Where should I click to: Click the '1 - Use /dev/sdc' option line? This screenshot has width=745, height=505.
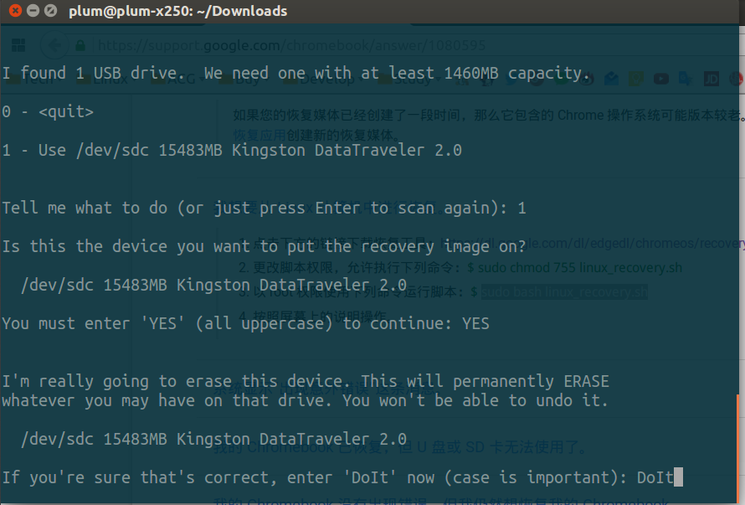click(x=231, y=151)
